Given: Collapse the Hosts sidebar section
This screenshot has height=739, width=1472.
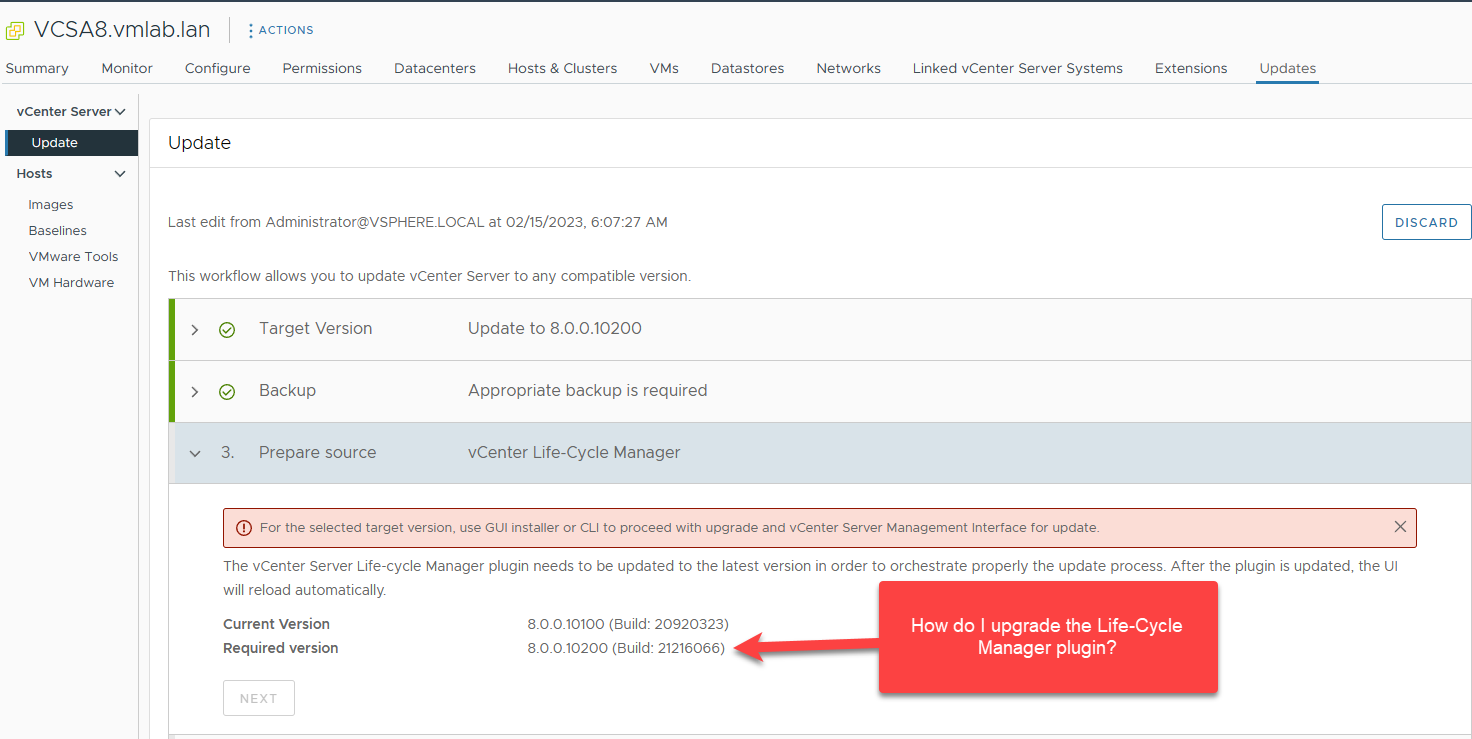Looking at the screenshot, I should point(120,173).
